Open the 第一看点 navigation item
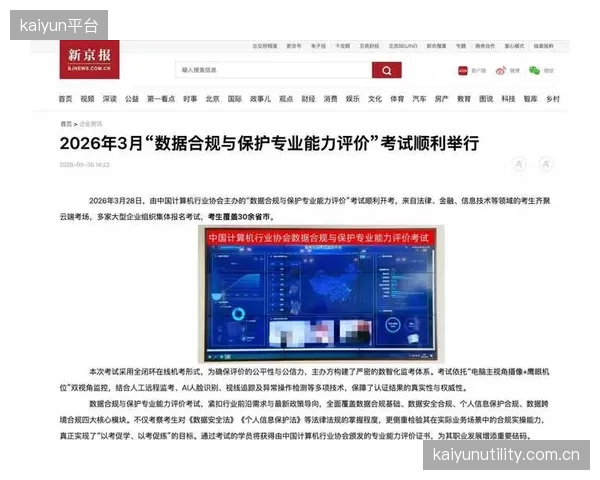This screenshot has height=480, width=600. [x=161, y=99]
